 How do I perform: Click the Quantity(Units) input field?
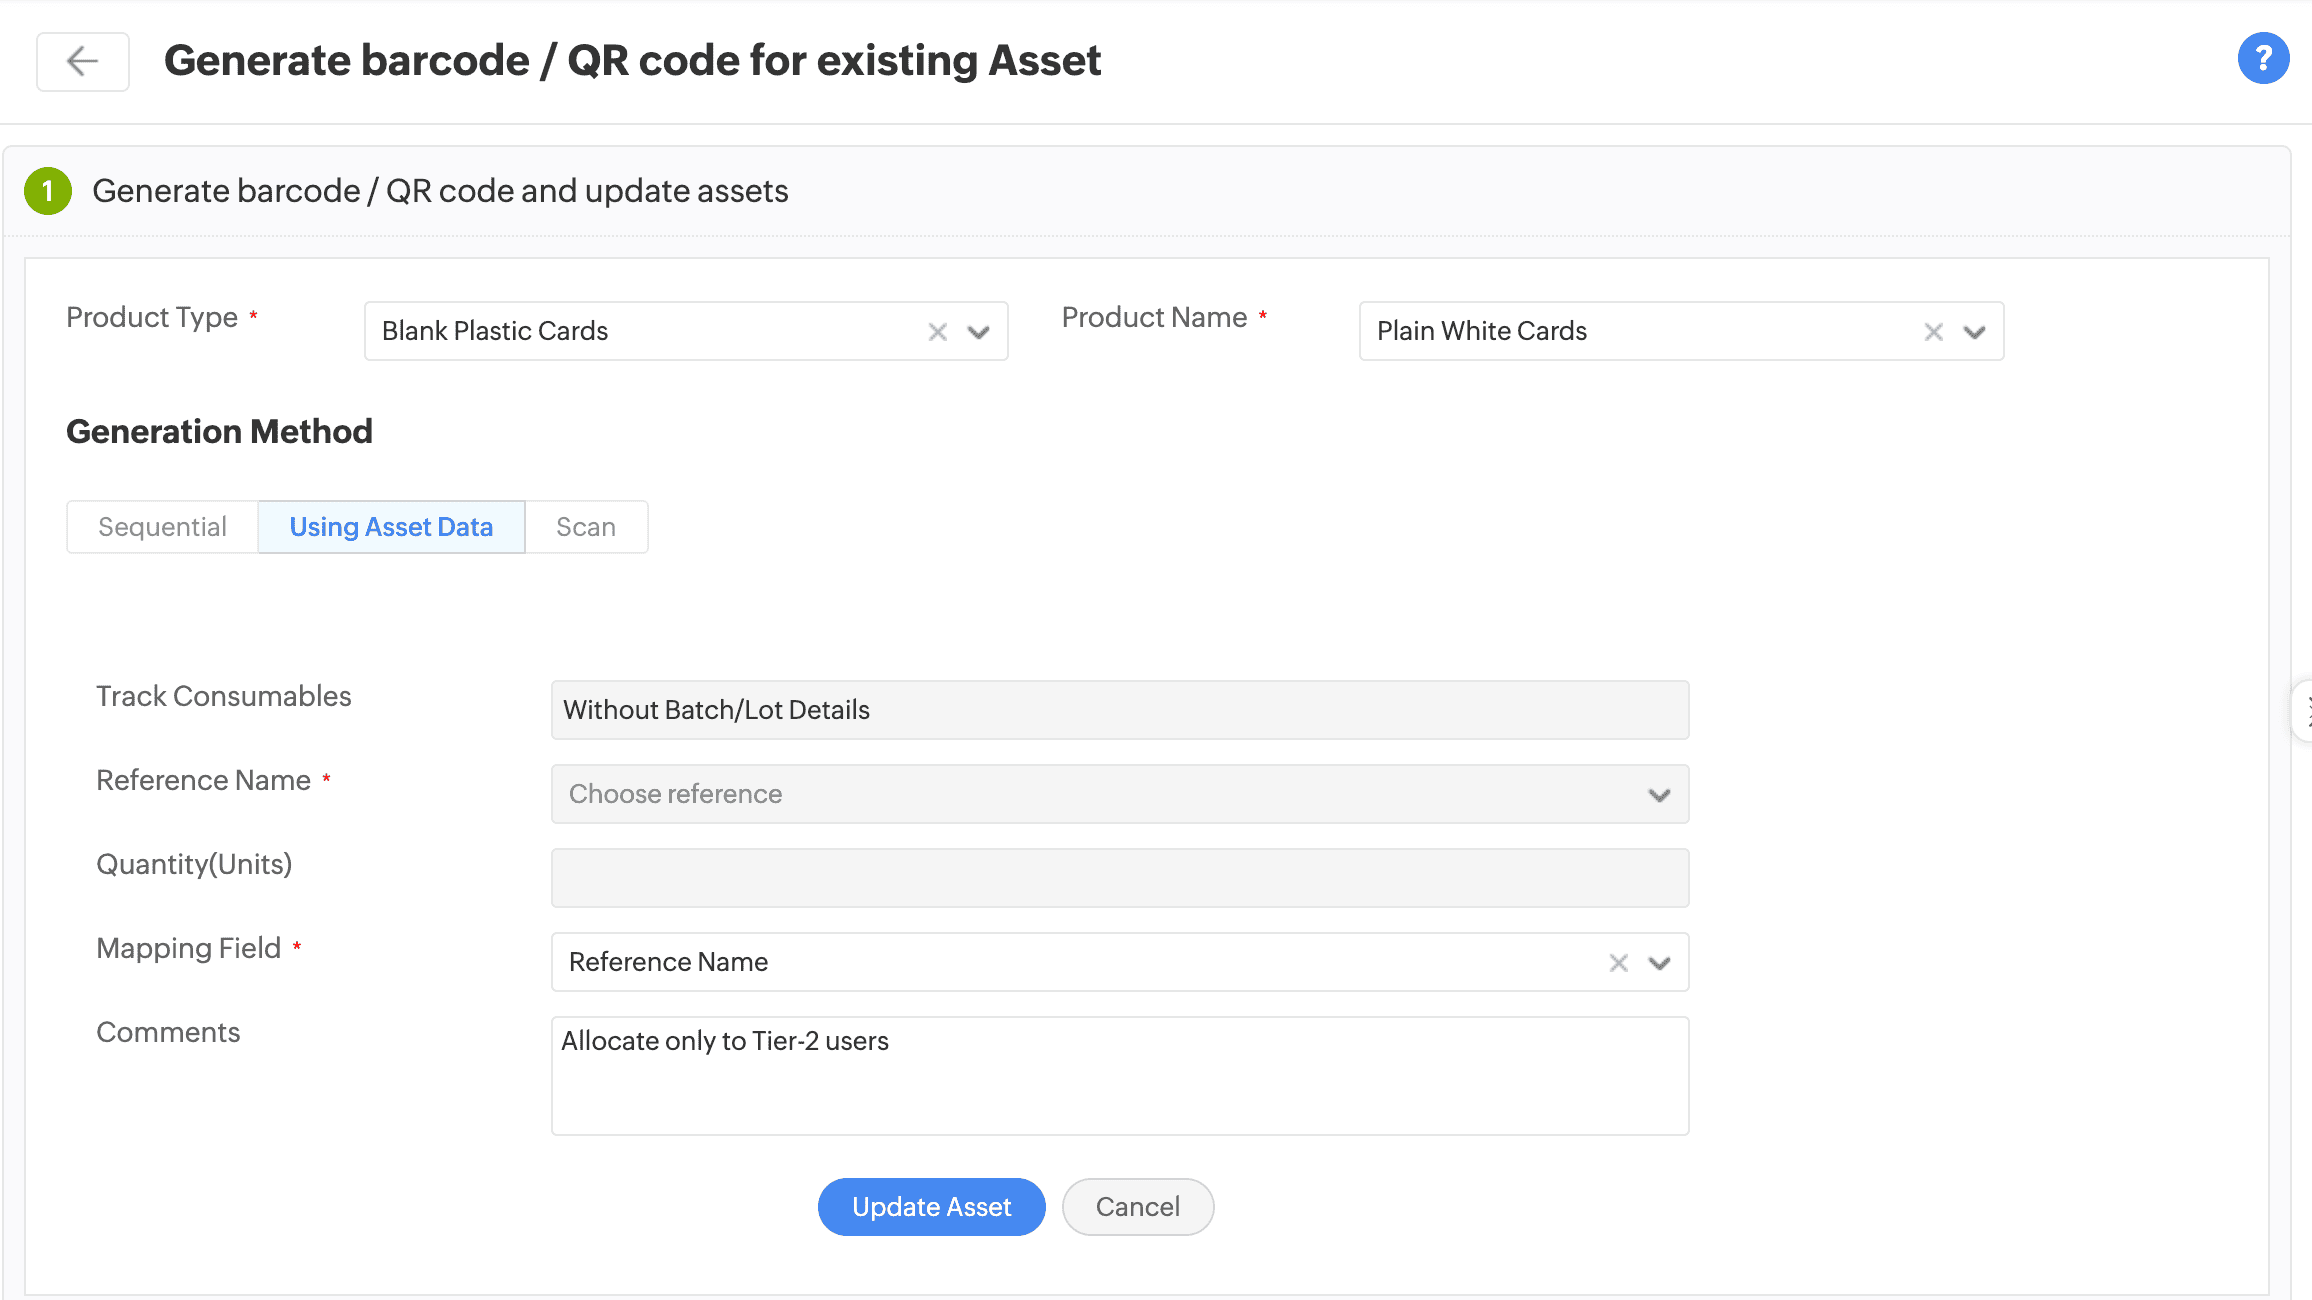tap(1120, 878)
